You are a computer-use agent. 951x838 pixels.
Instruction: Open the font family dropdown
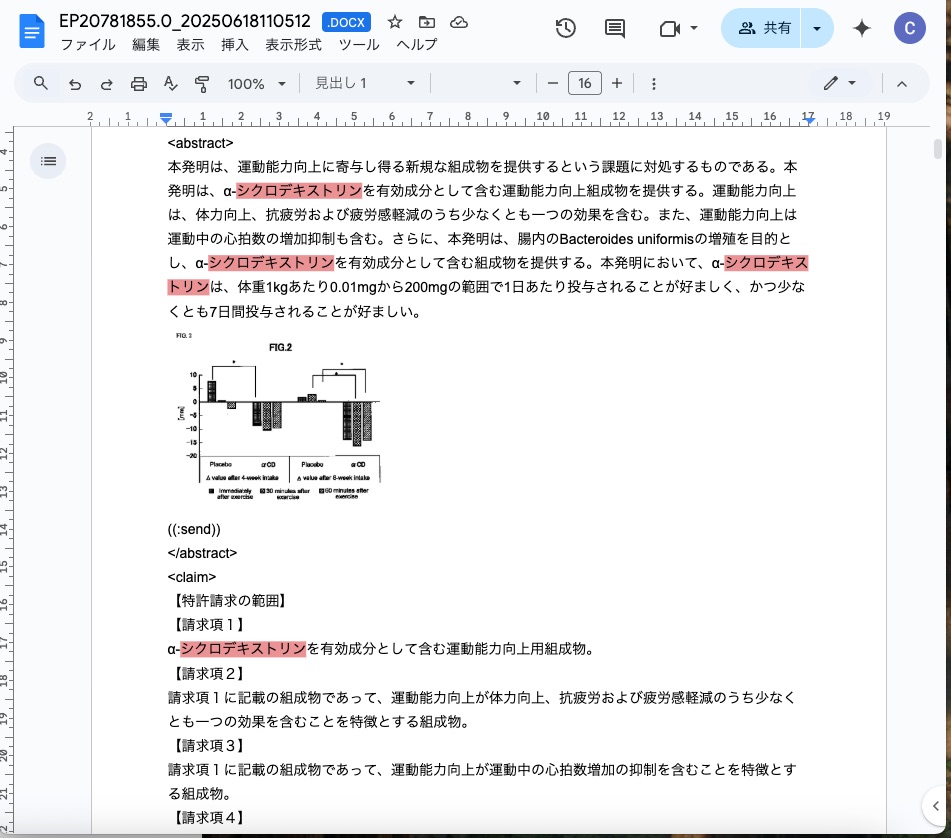tap(478, 83)
